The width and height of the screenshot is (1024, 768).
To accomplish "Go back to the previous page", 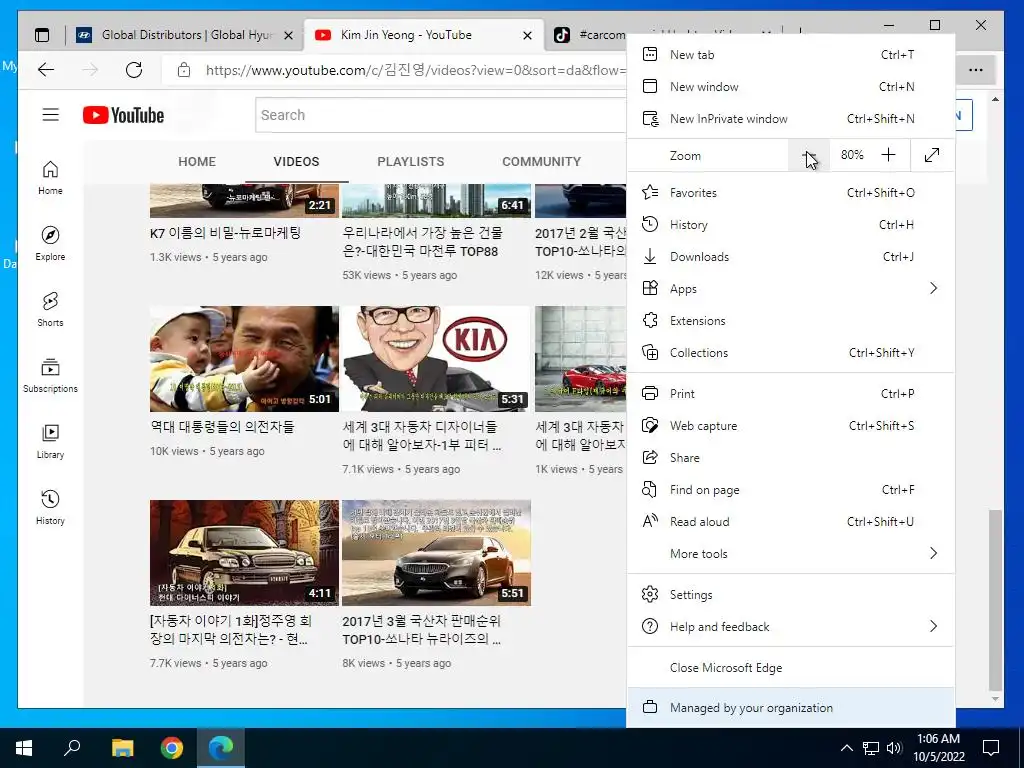I will [46, 70].
